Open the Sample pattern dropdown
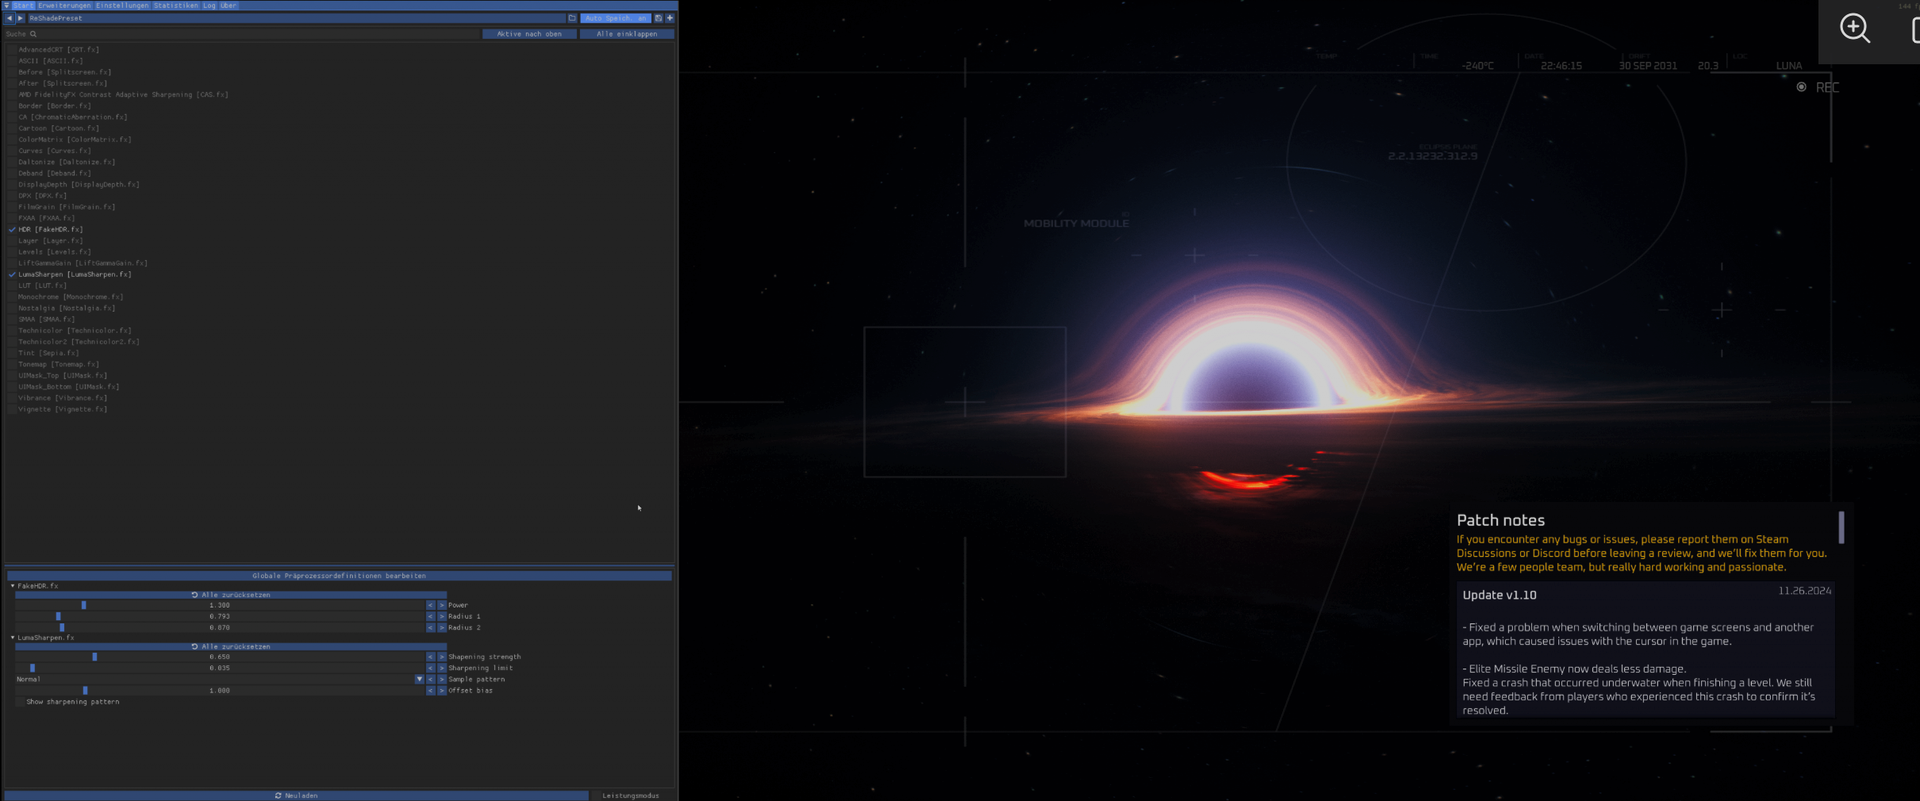This screenshot has height=801, width=1920. 419,679
